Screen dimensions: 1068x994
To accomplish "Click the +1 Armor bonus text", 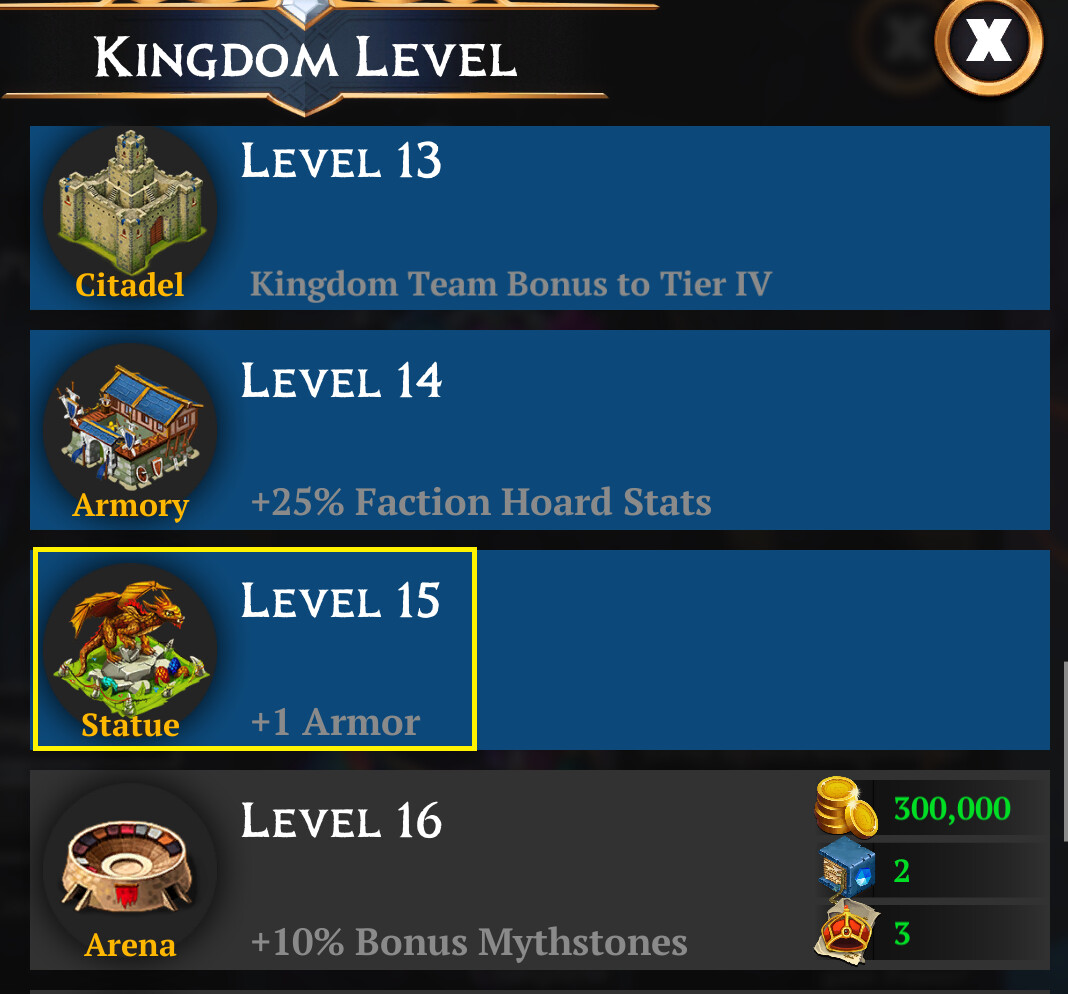I will pyautogui.click(x=335, y=722).
